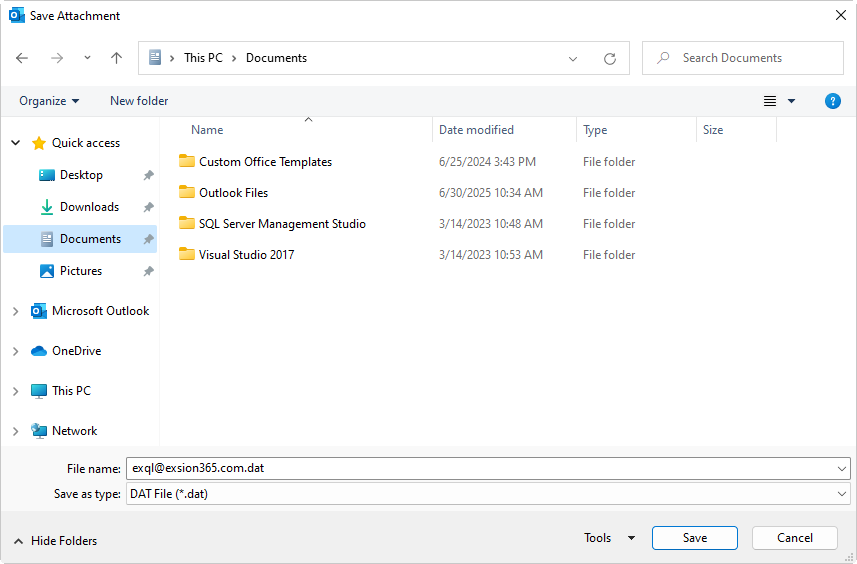Click the Save button
This screenshot has height=564, width=857.
pyautogui.click(x=695, y=538)
